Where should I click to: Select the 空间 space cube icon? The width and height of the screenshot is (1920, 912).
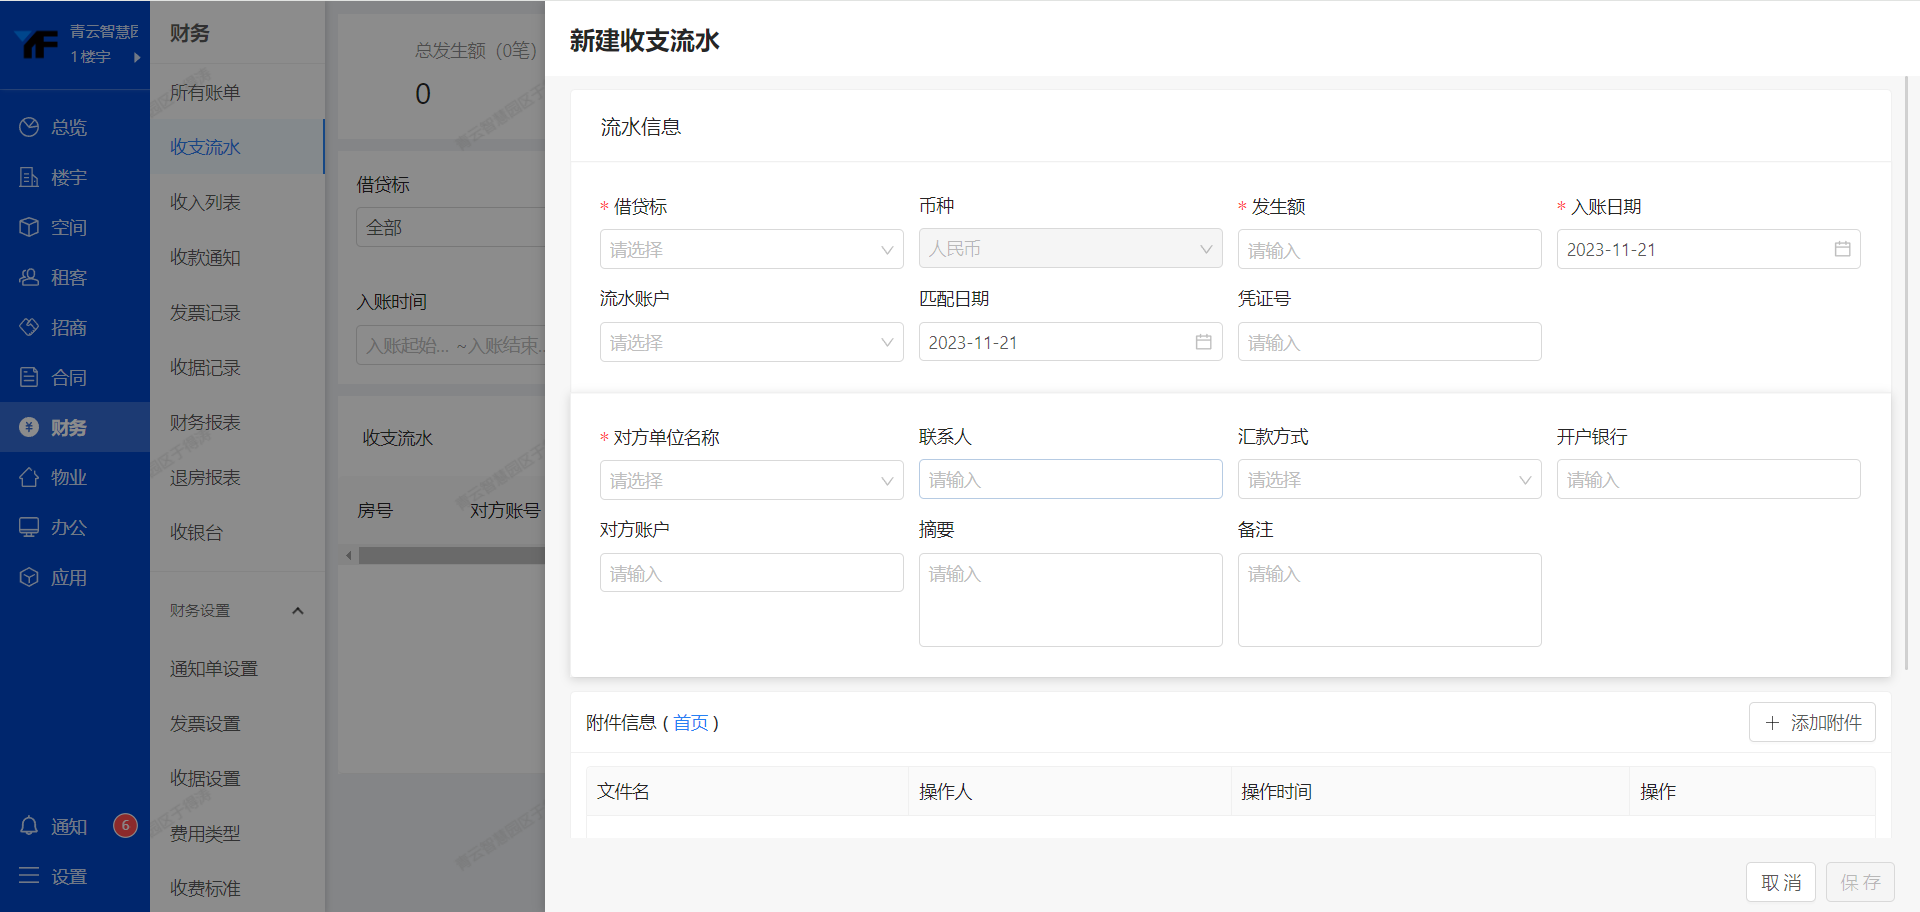29,227
